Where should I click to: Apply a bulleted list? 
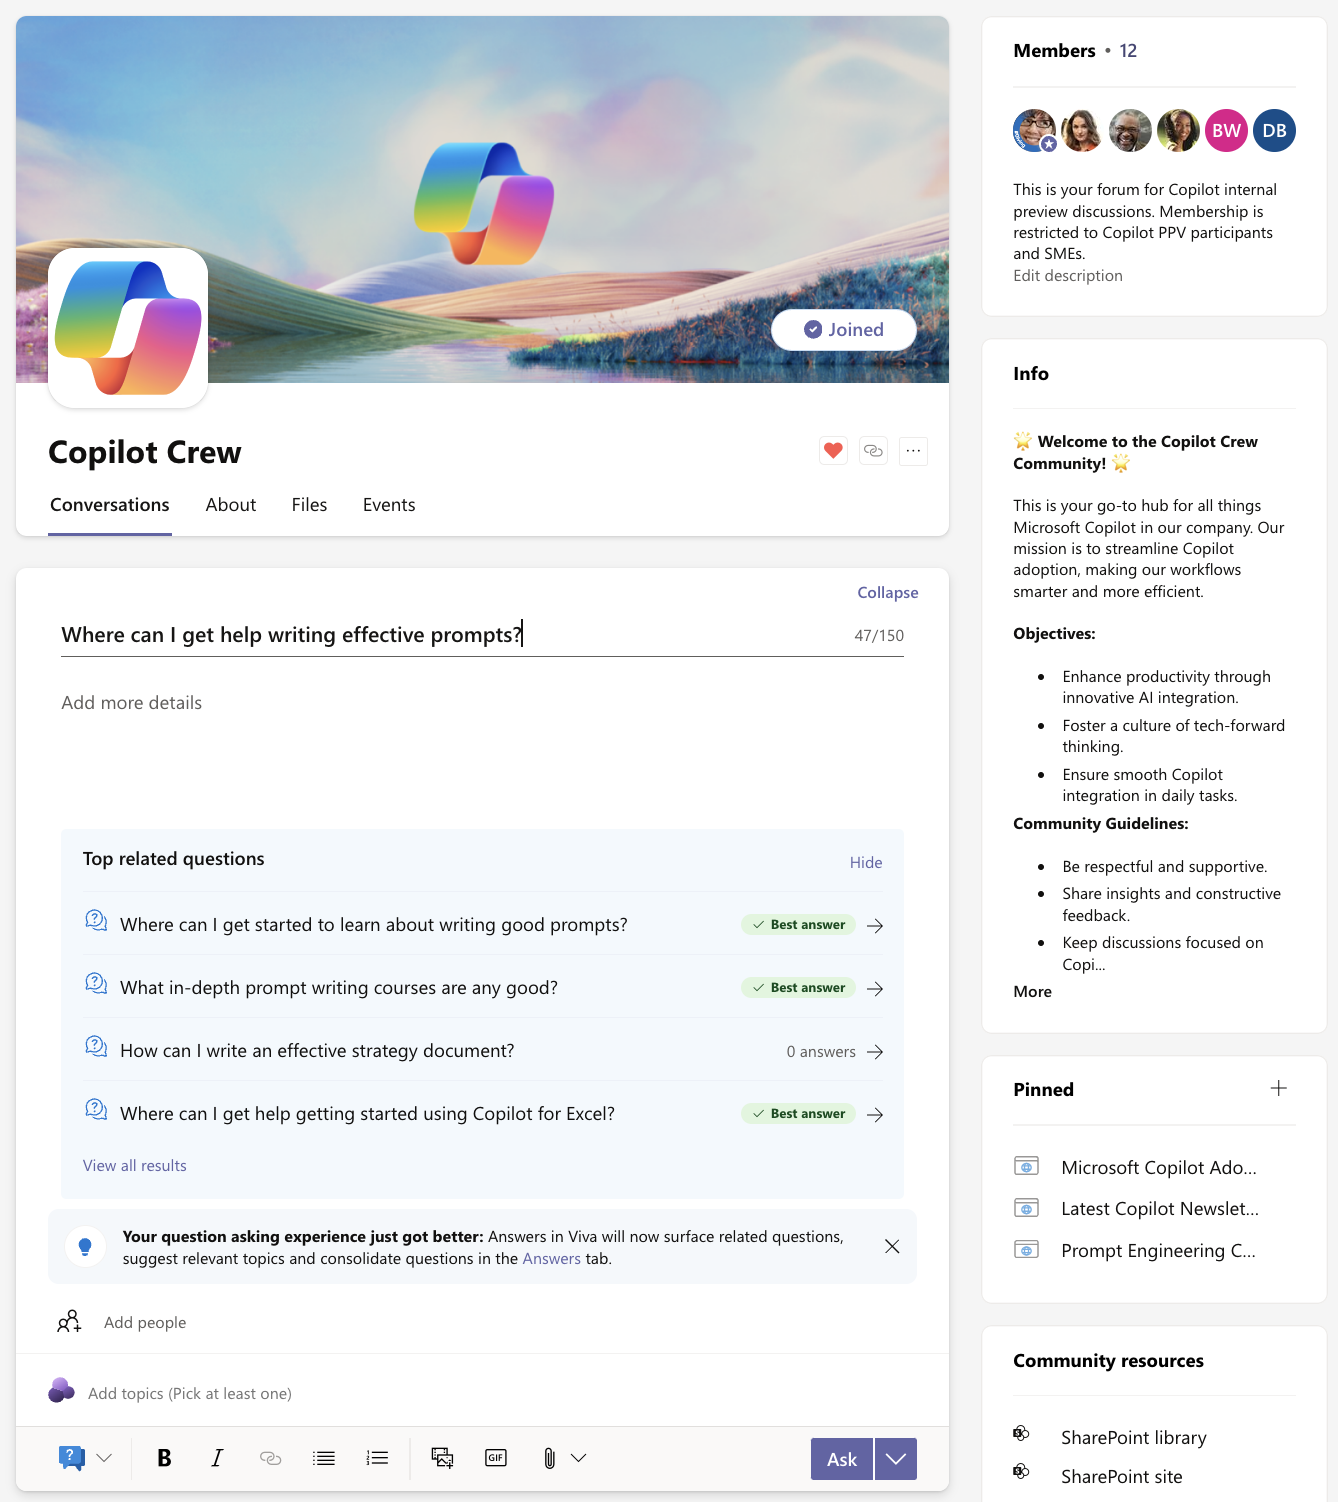323,1458
